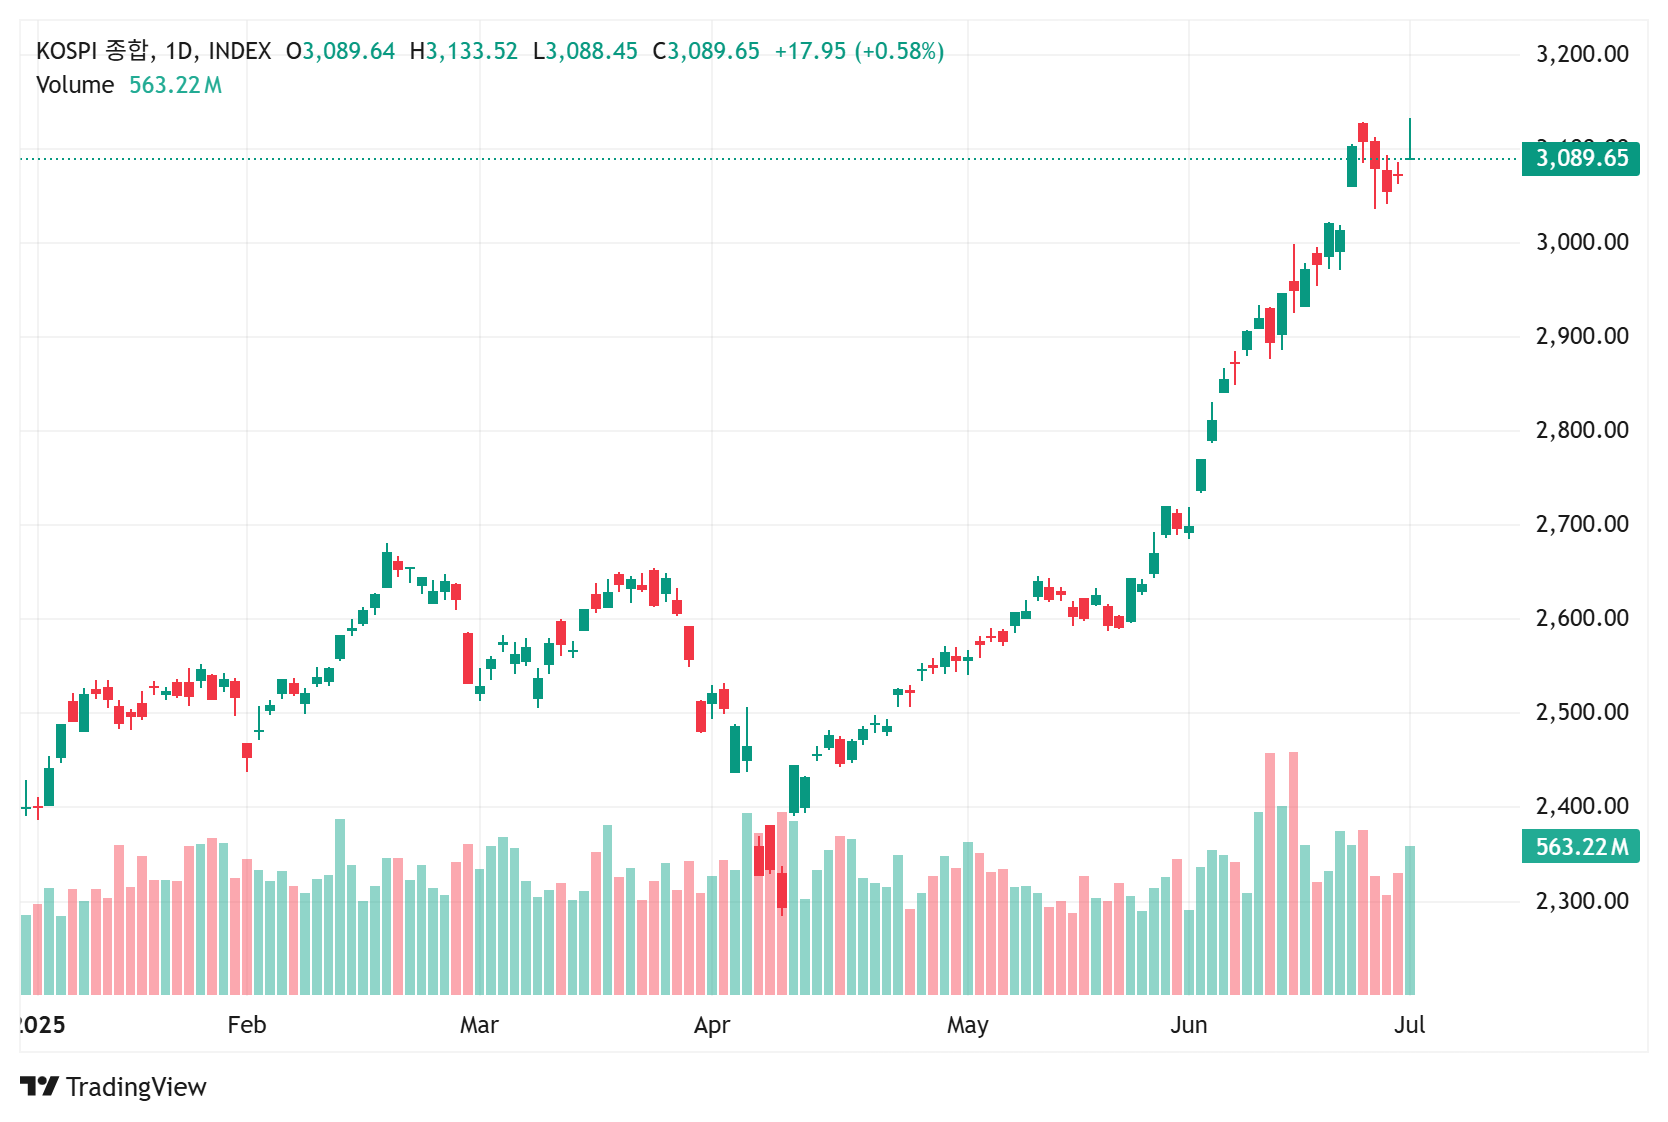The image size is (1668, 1122).
Task: Click the green 3,089.65 current price tag on the axis
Action: 1581,158
